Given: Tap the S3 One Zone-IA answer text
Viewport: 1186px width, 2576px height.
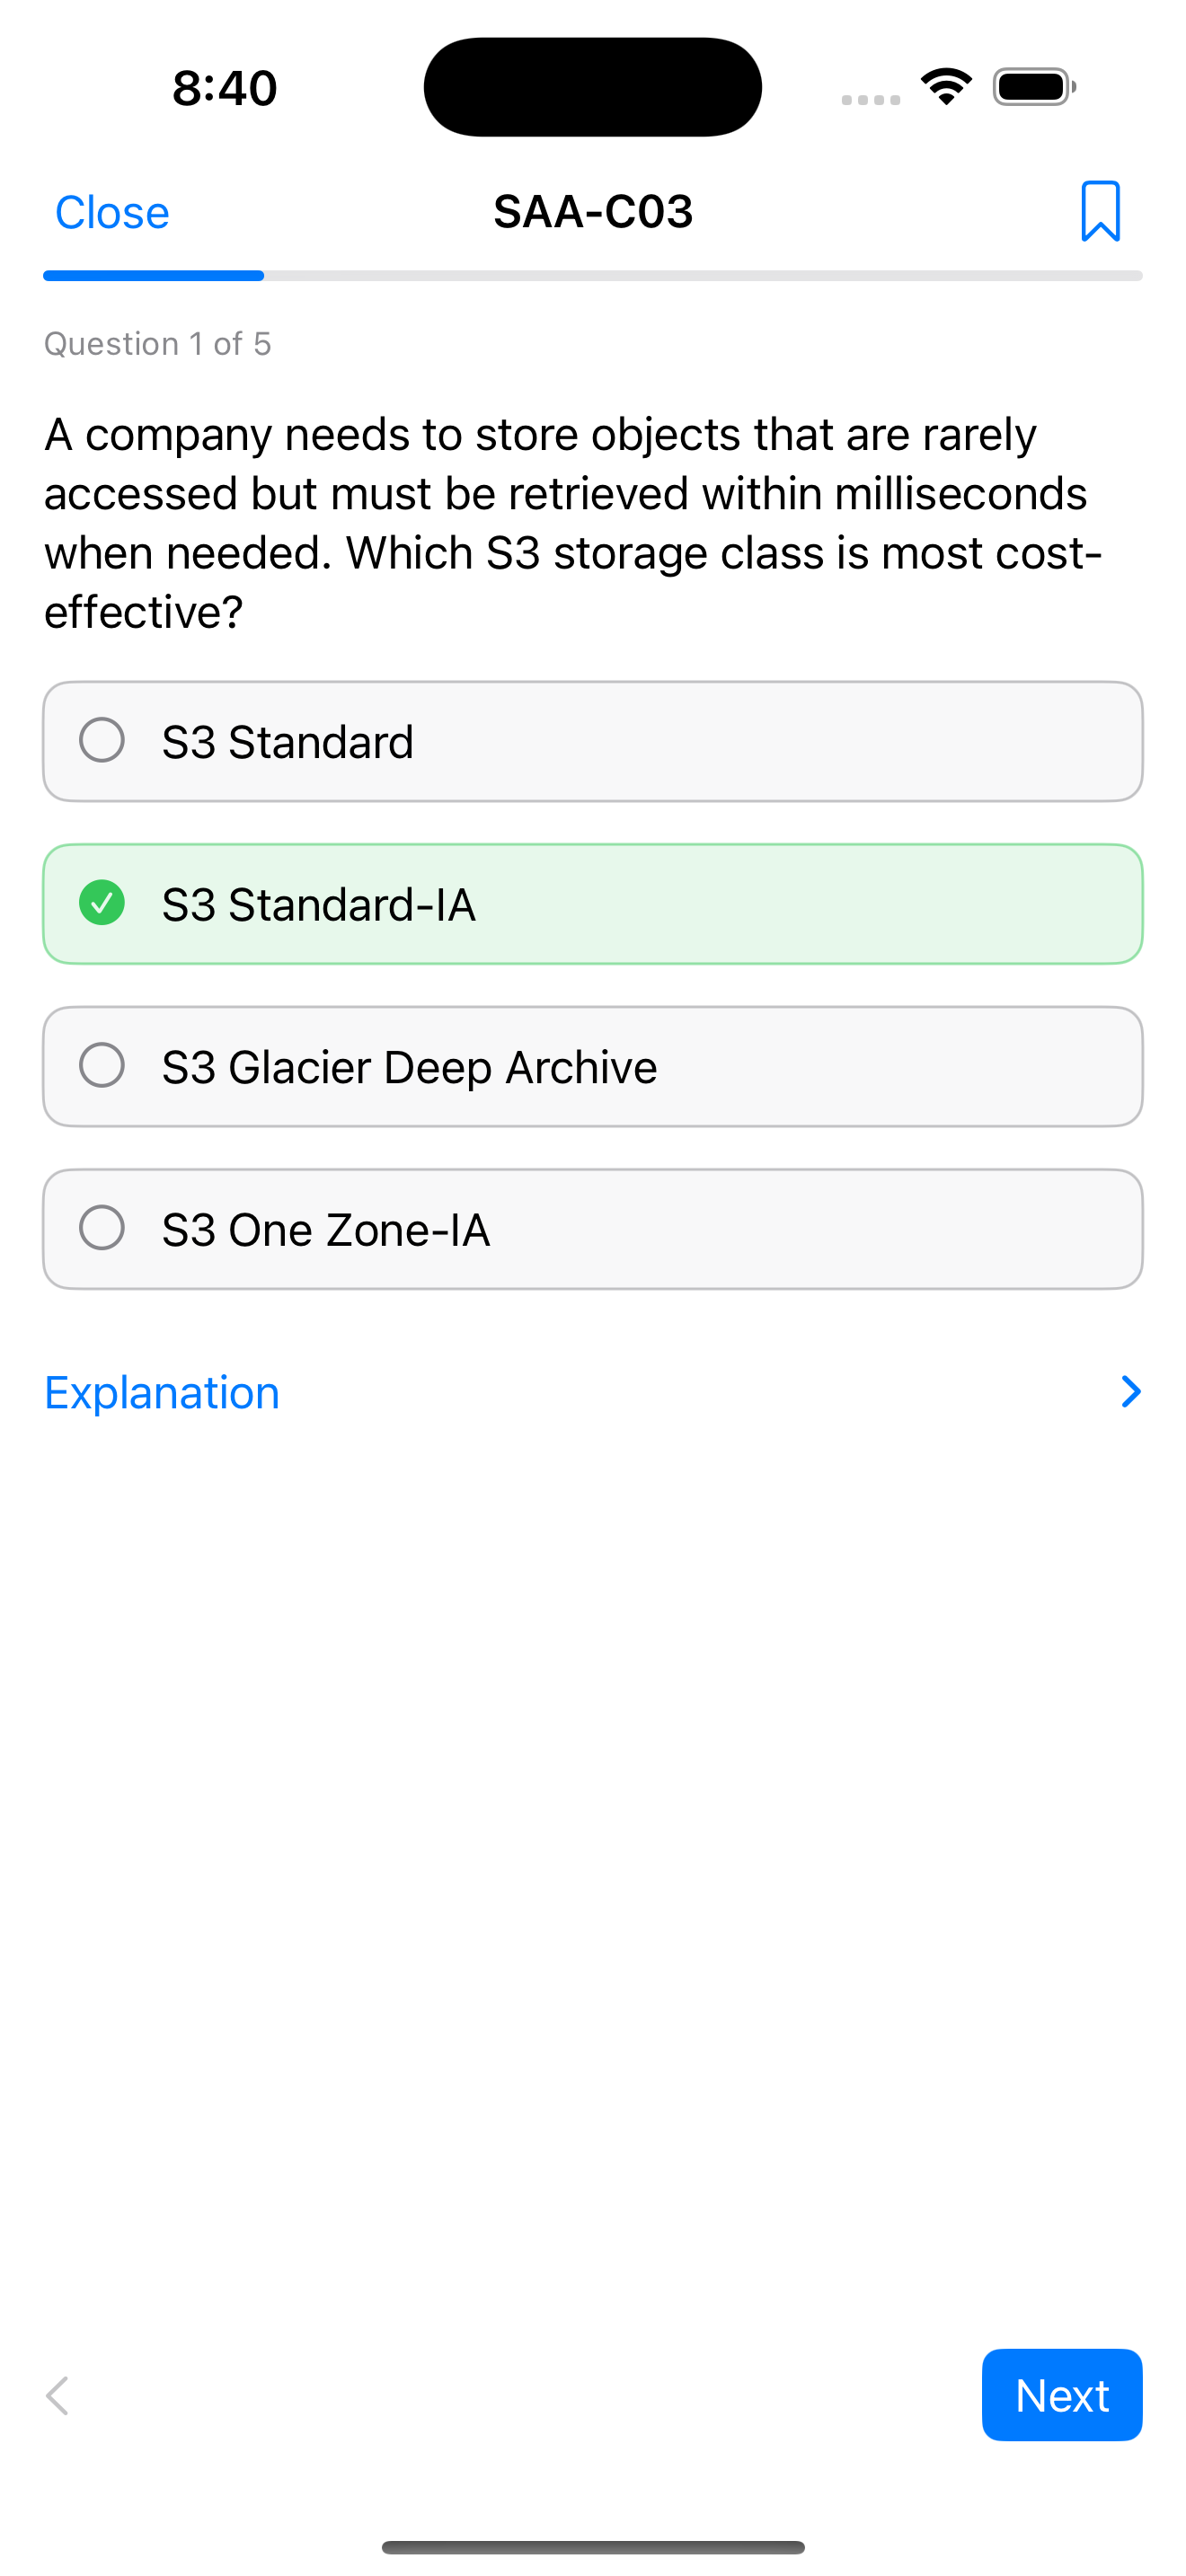Looking at the screenshot, I should (326, 1230).
